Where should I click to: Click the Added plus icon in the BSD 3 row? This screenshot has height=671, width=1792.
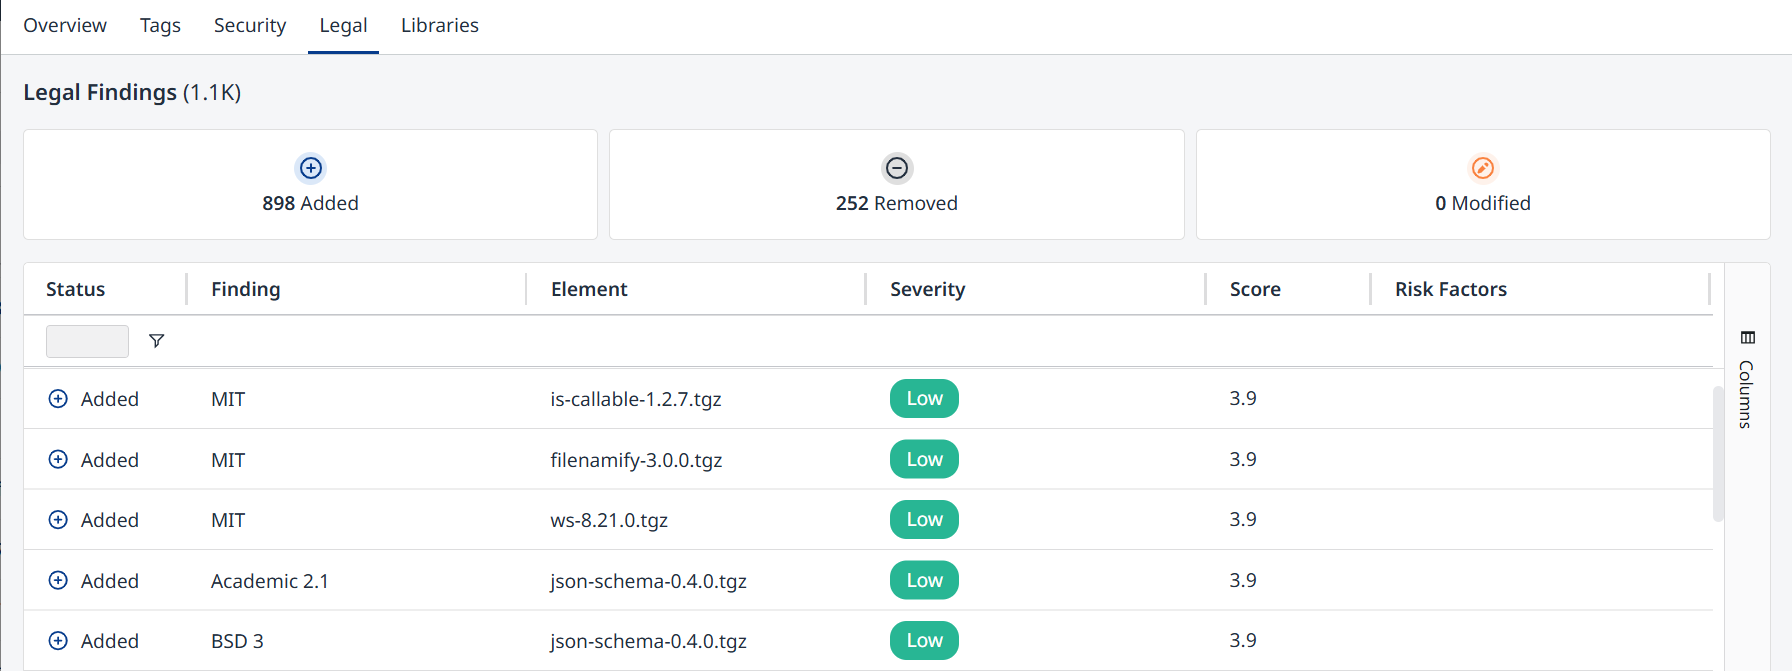coord(58,641)
